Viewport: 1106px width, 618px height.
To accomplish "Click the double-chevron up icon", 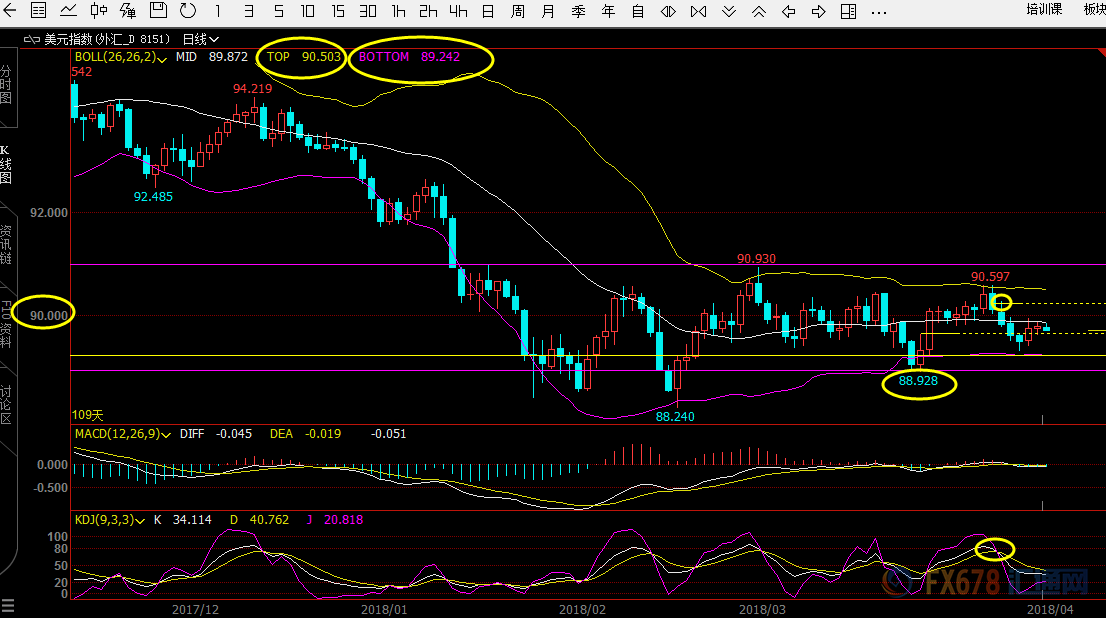I will pyautogui.click(x=759, y=11).
